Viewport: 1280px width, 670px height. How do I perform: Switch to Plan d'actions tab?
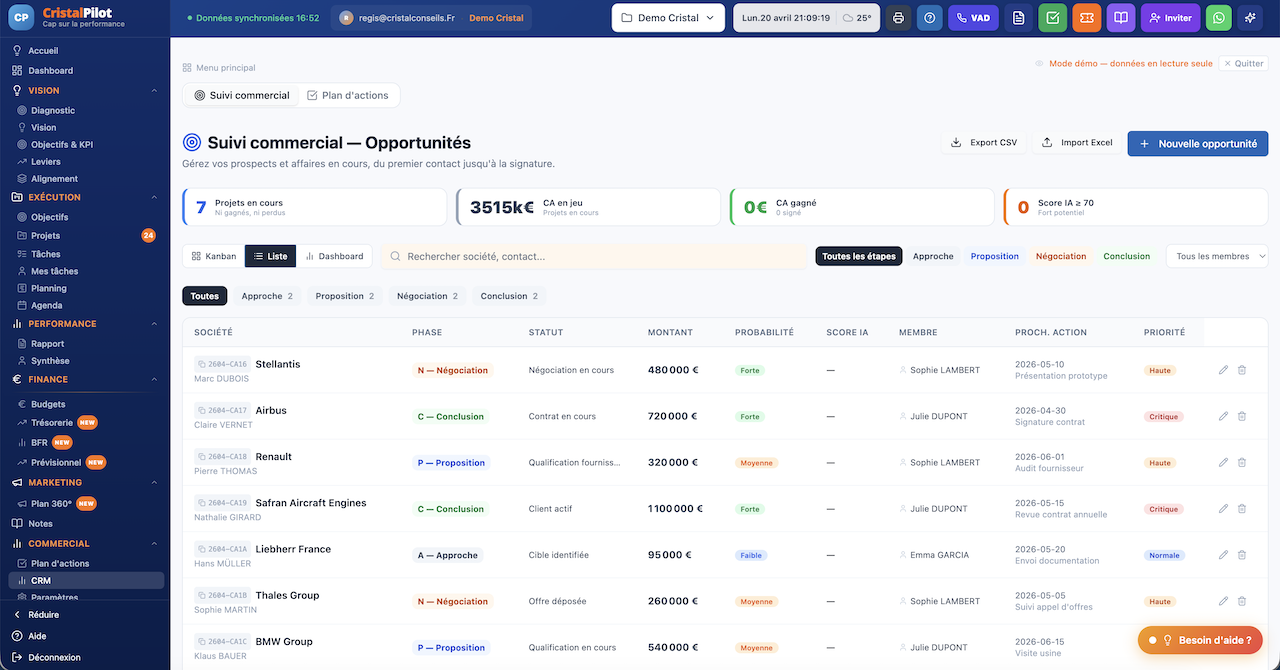pyautogui.click(x=347, y=95)
